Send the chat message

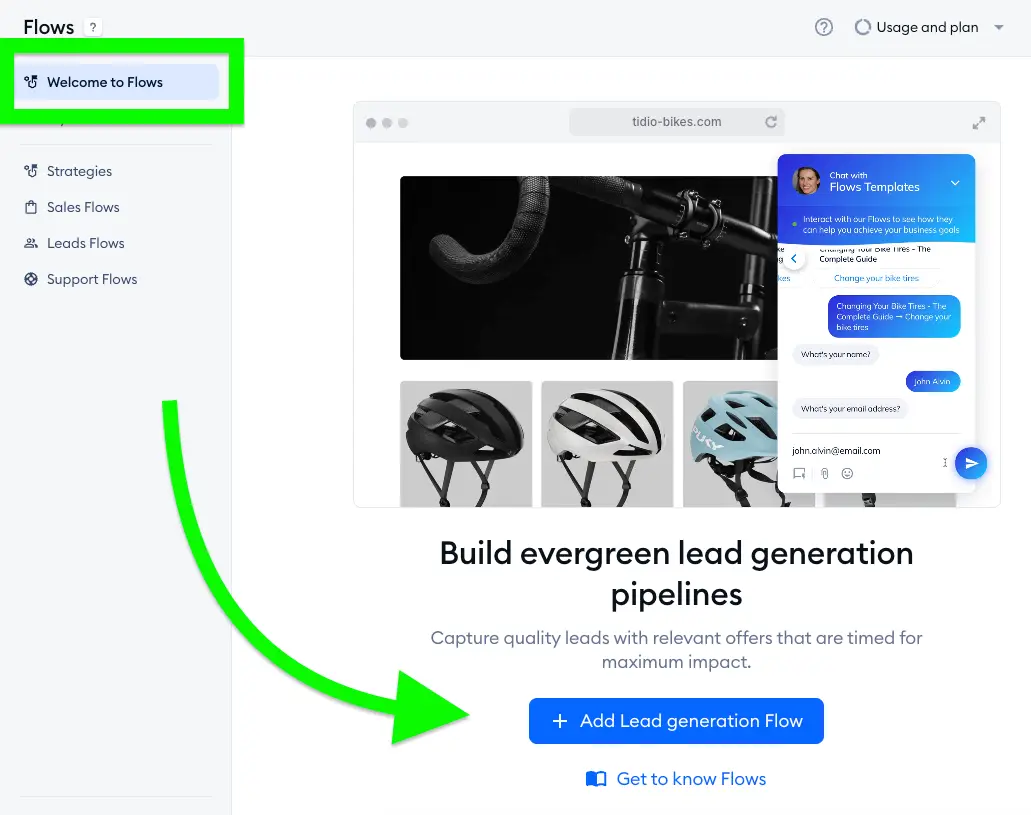tap(971, 463)
